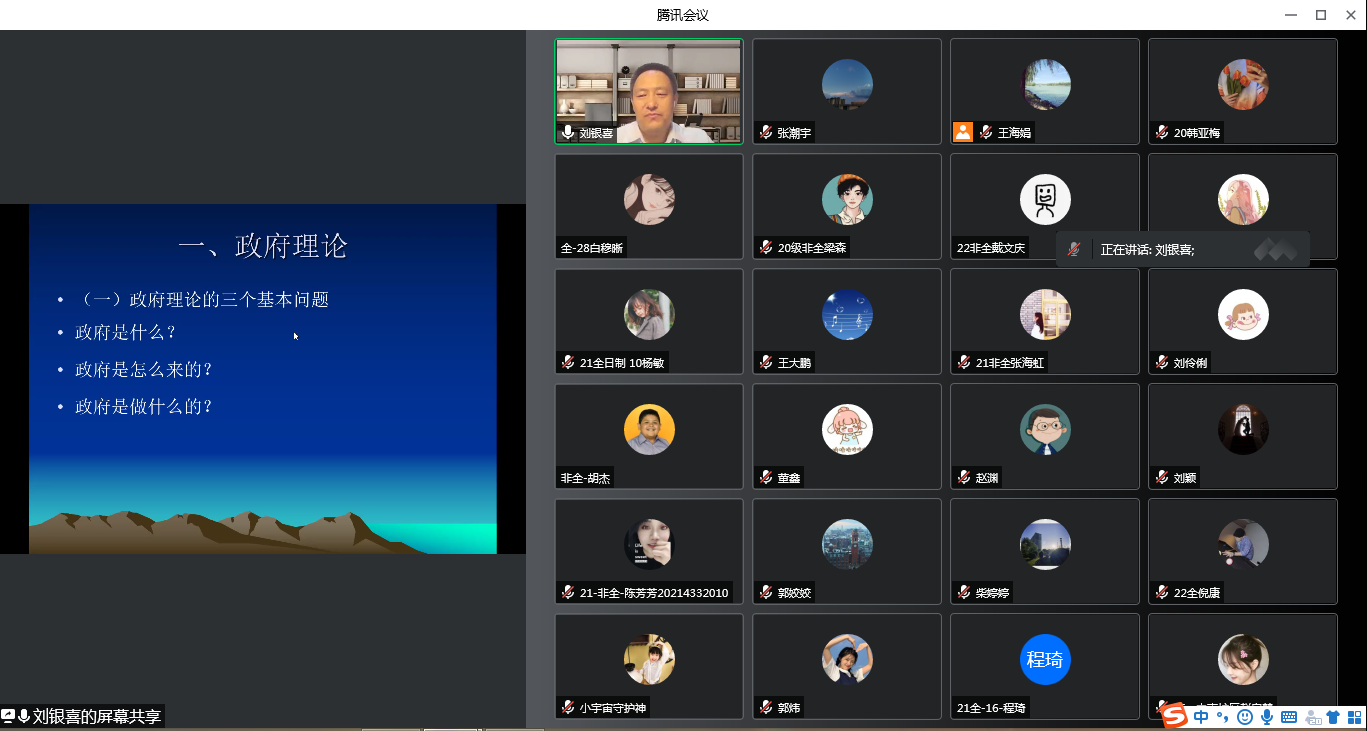The width and height of the screenshot is (1367, 731).
Task: Click the 腾讯会议 window title bar
Action: click(683, 15)
